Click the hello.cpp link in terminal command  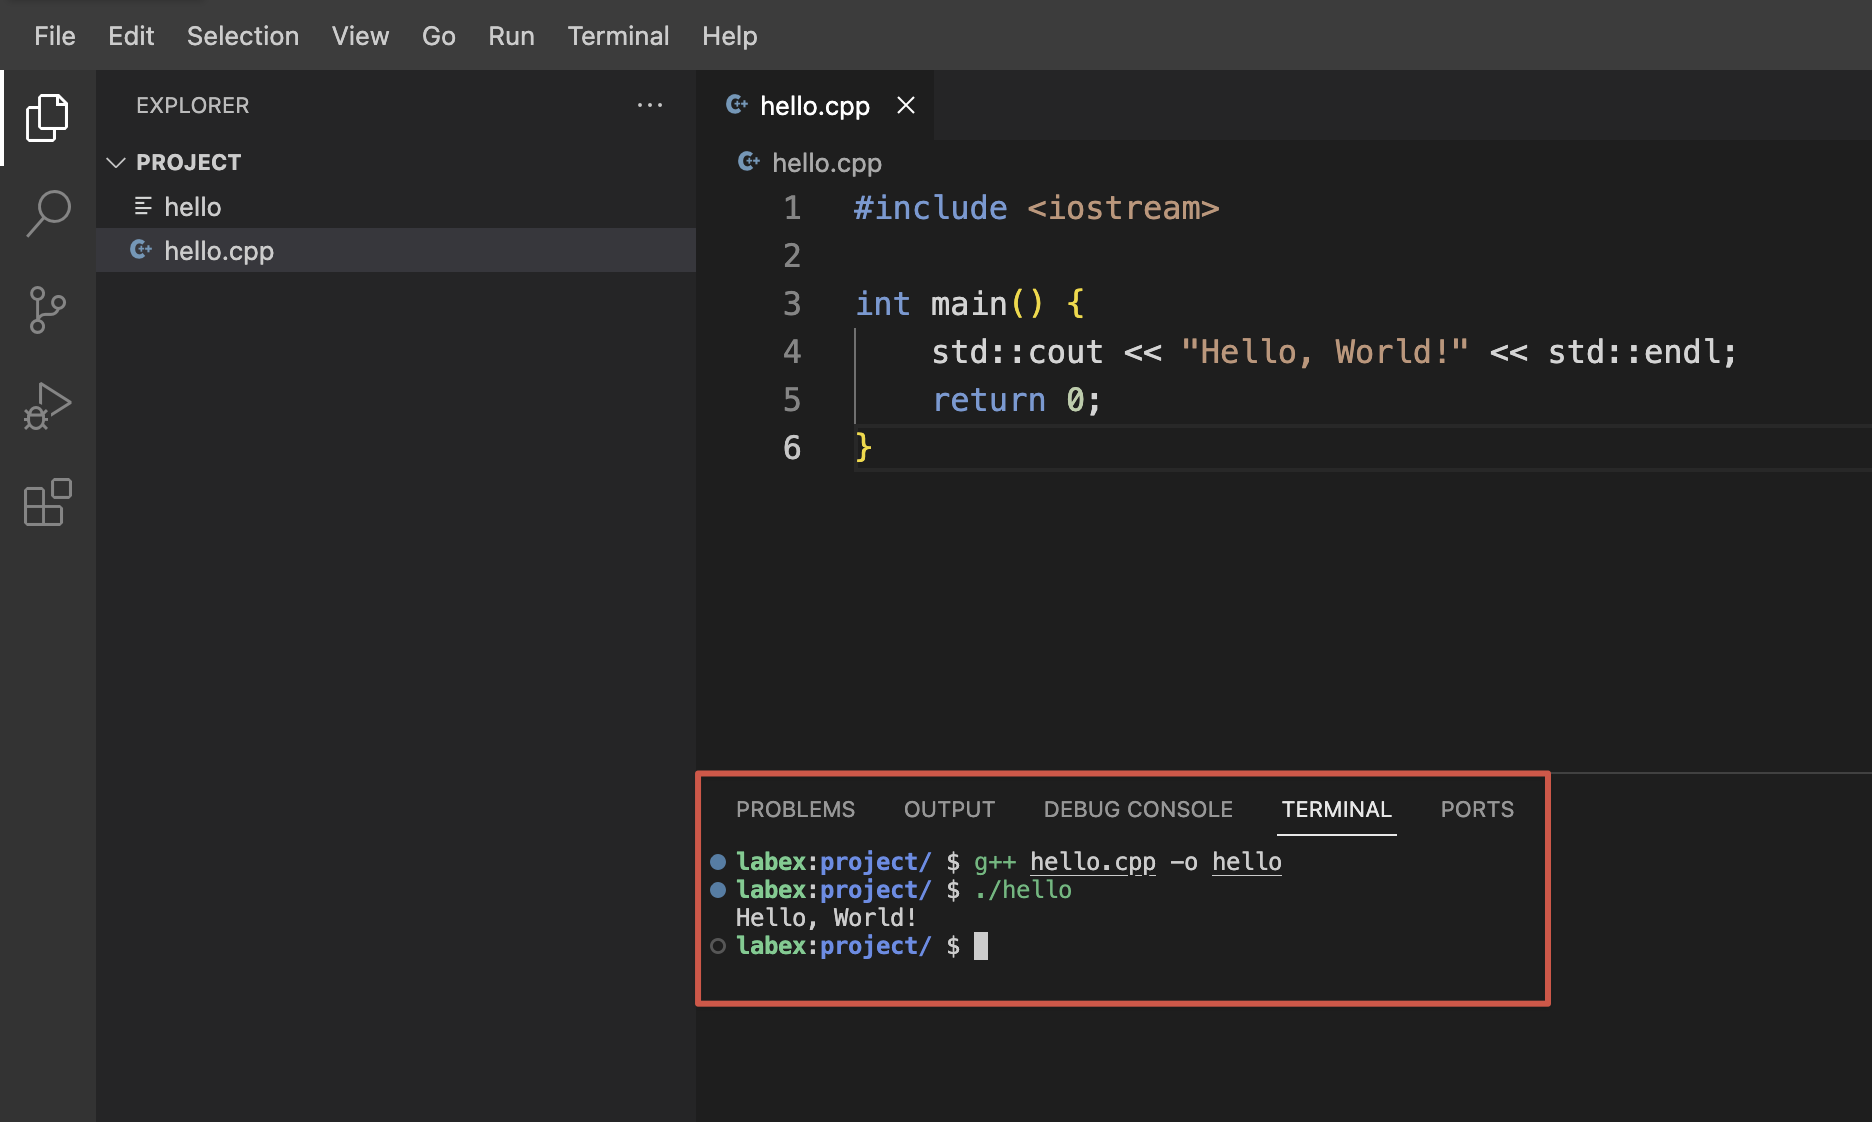1092,862
